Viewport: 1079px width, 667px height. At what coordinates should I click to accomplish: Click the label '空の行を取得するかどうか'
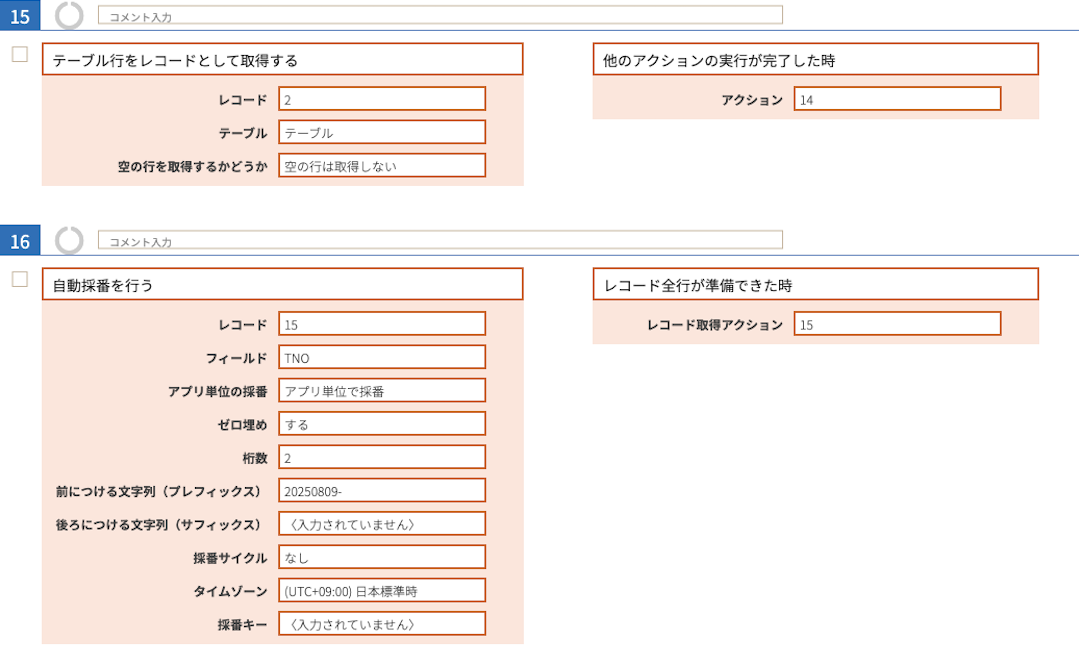click(192, 167)
